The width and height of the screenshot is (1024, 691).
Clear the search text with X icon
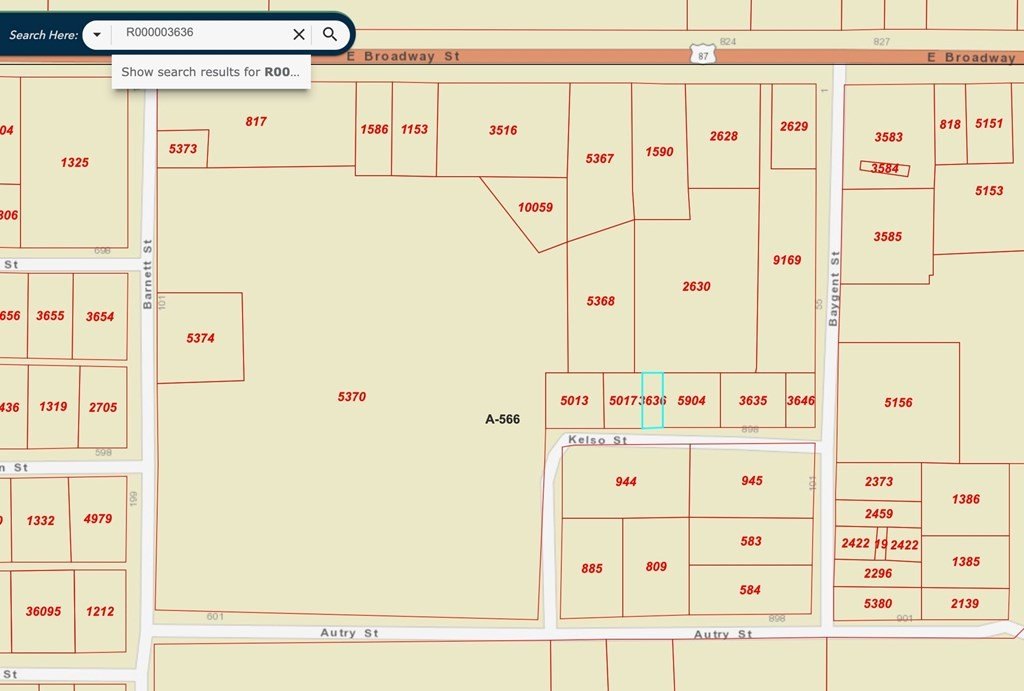298,34
